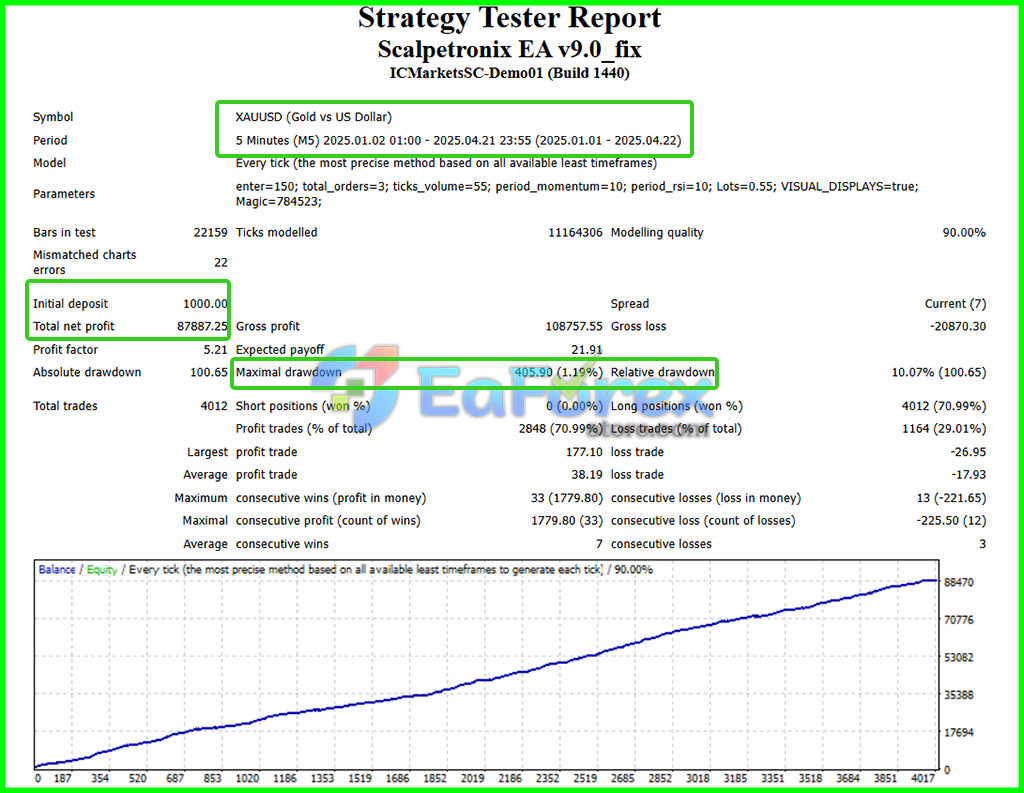Select the "Profit trades (% of total)" label
Viewport: 1024px width, 793px height.
pyautogui.click(x=304, y=429)
